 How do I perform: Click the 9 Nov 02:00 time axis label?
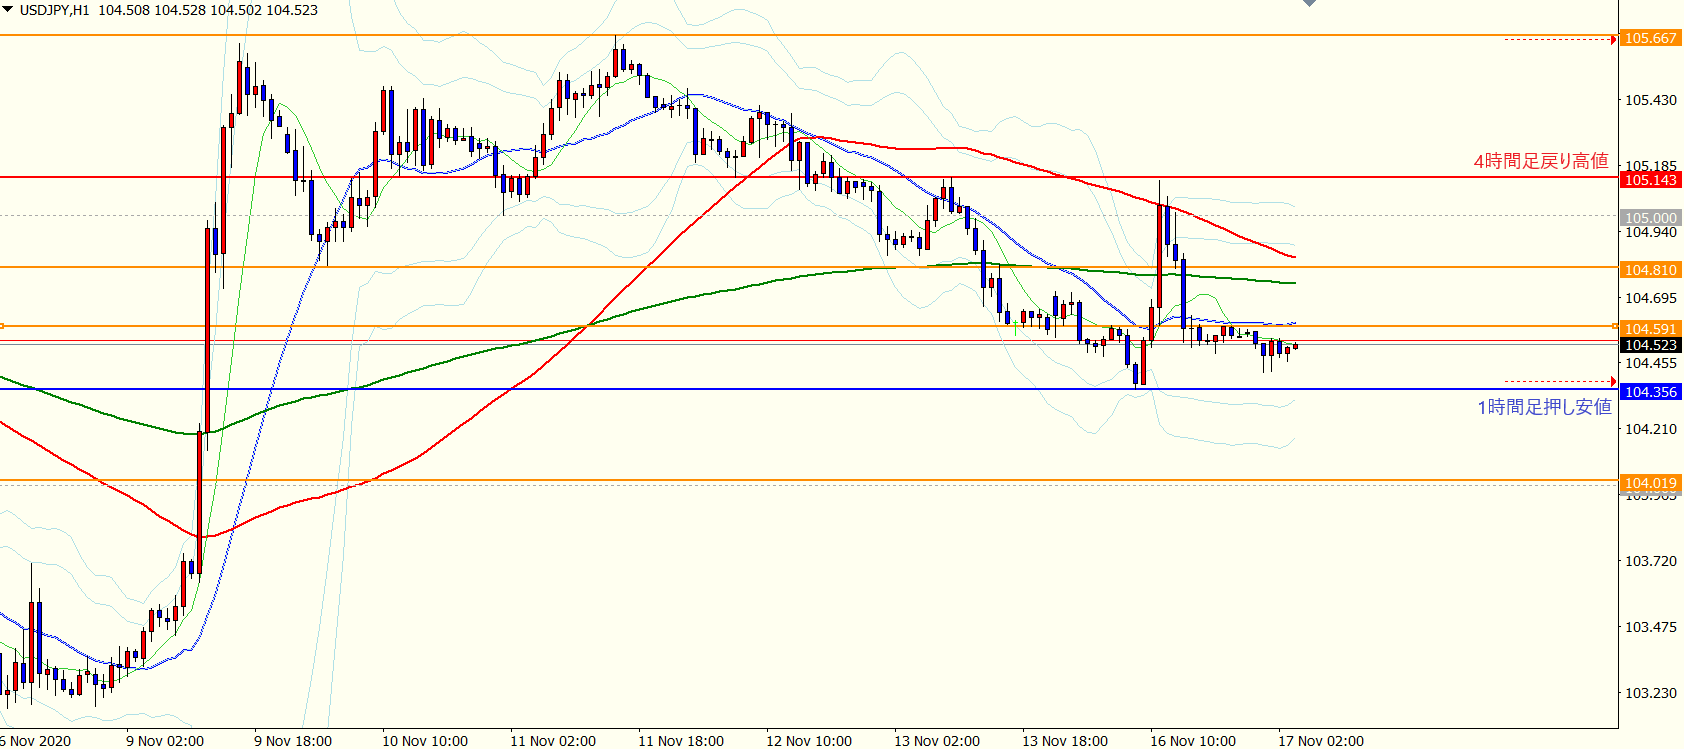(165, 741)
